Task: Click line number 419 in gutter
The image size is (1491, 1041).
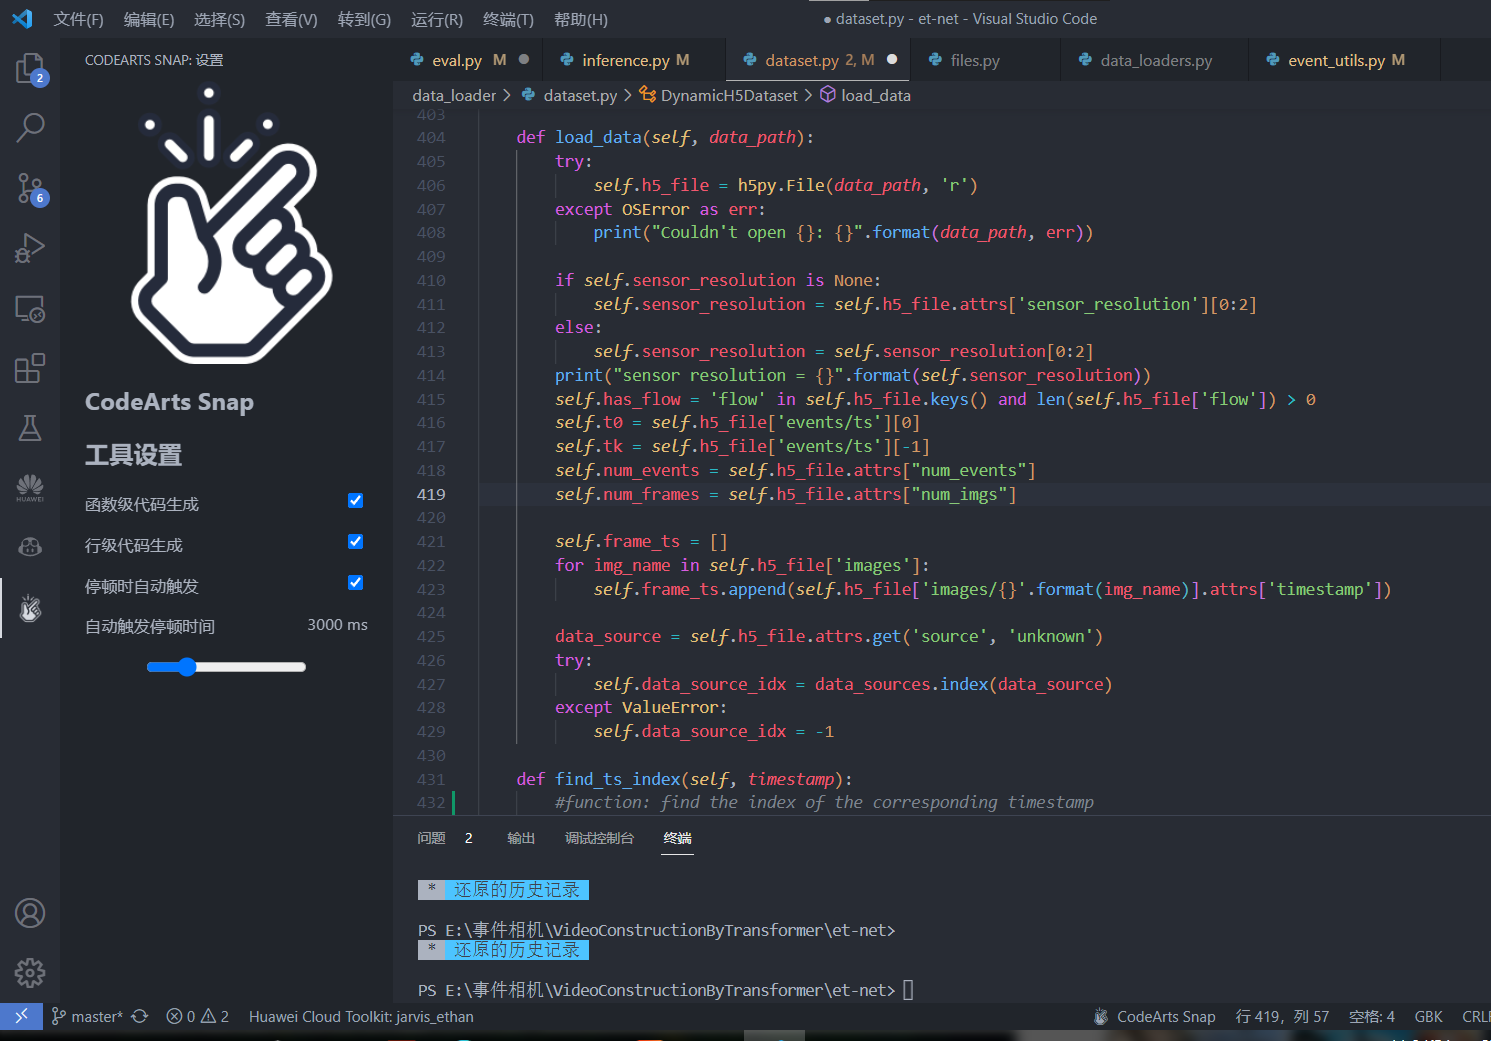Action: pos(431,494)
